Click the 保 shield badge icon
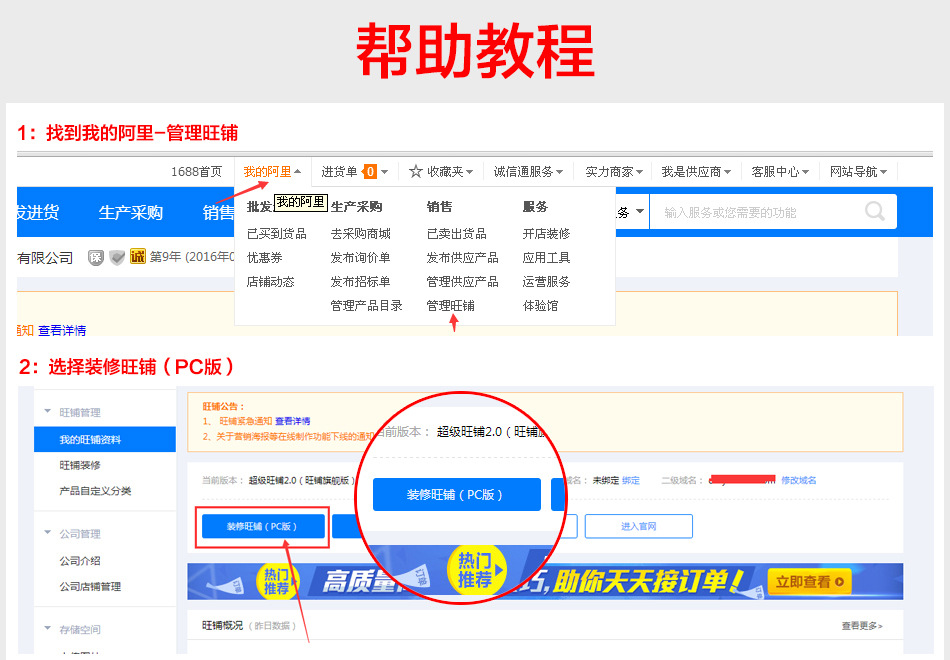 [96, 258]
